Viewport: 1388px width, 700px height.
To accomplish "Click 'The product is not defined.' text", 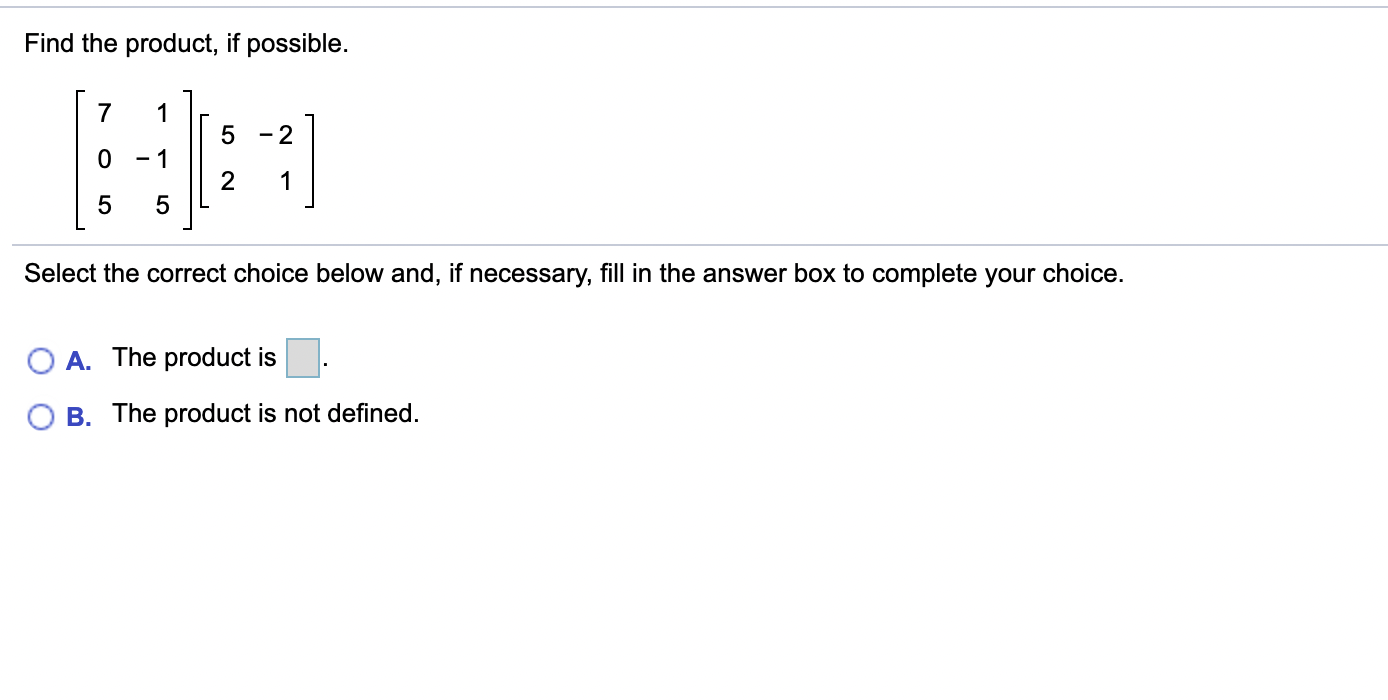I will (x=265, y=414).
